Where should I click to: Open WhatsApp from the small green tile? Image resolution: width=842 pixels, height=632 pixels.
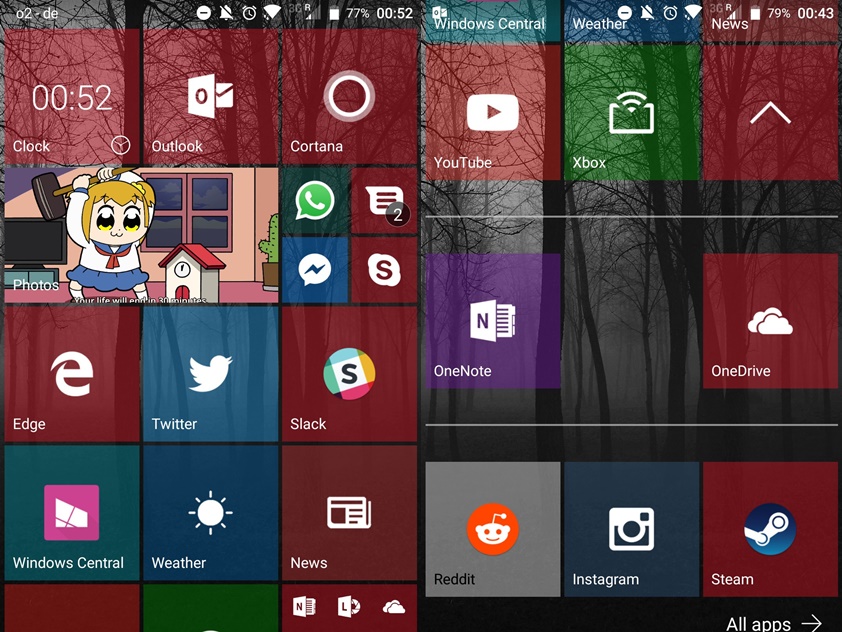315,201
